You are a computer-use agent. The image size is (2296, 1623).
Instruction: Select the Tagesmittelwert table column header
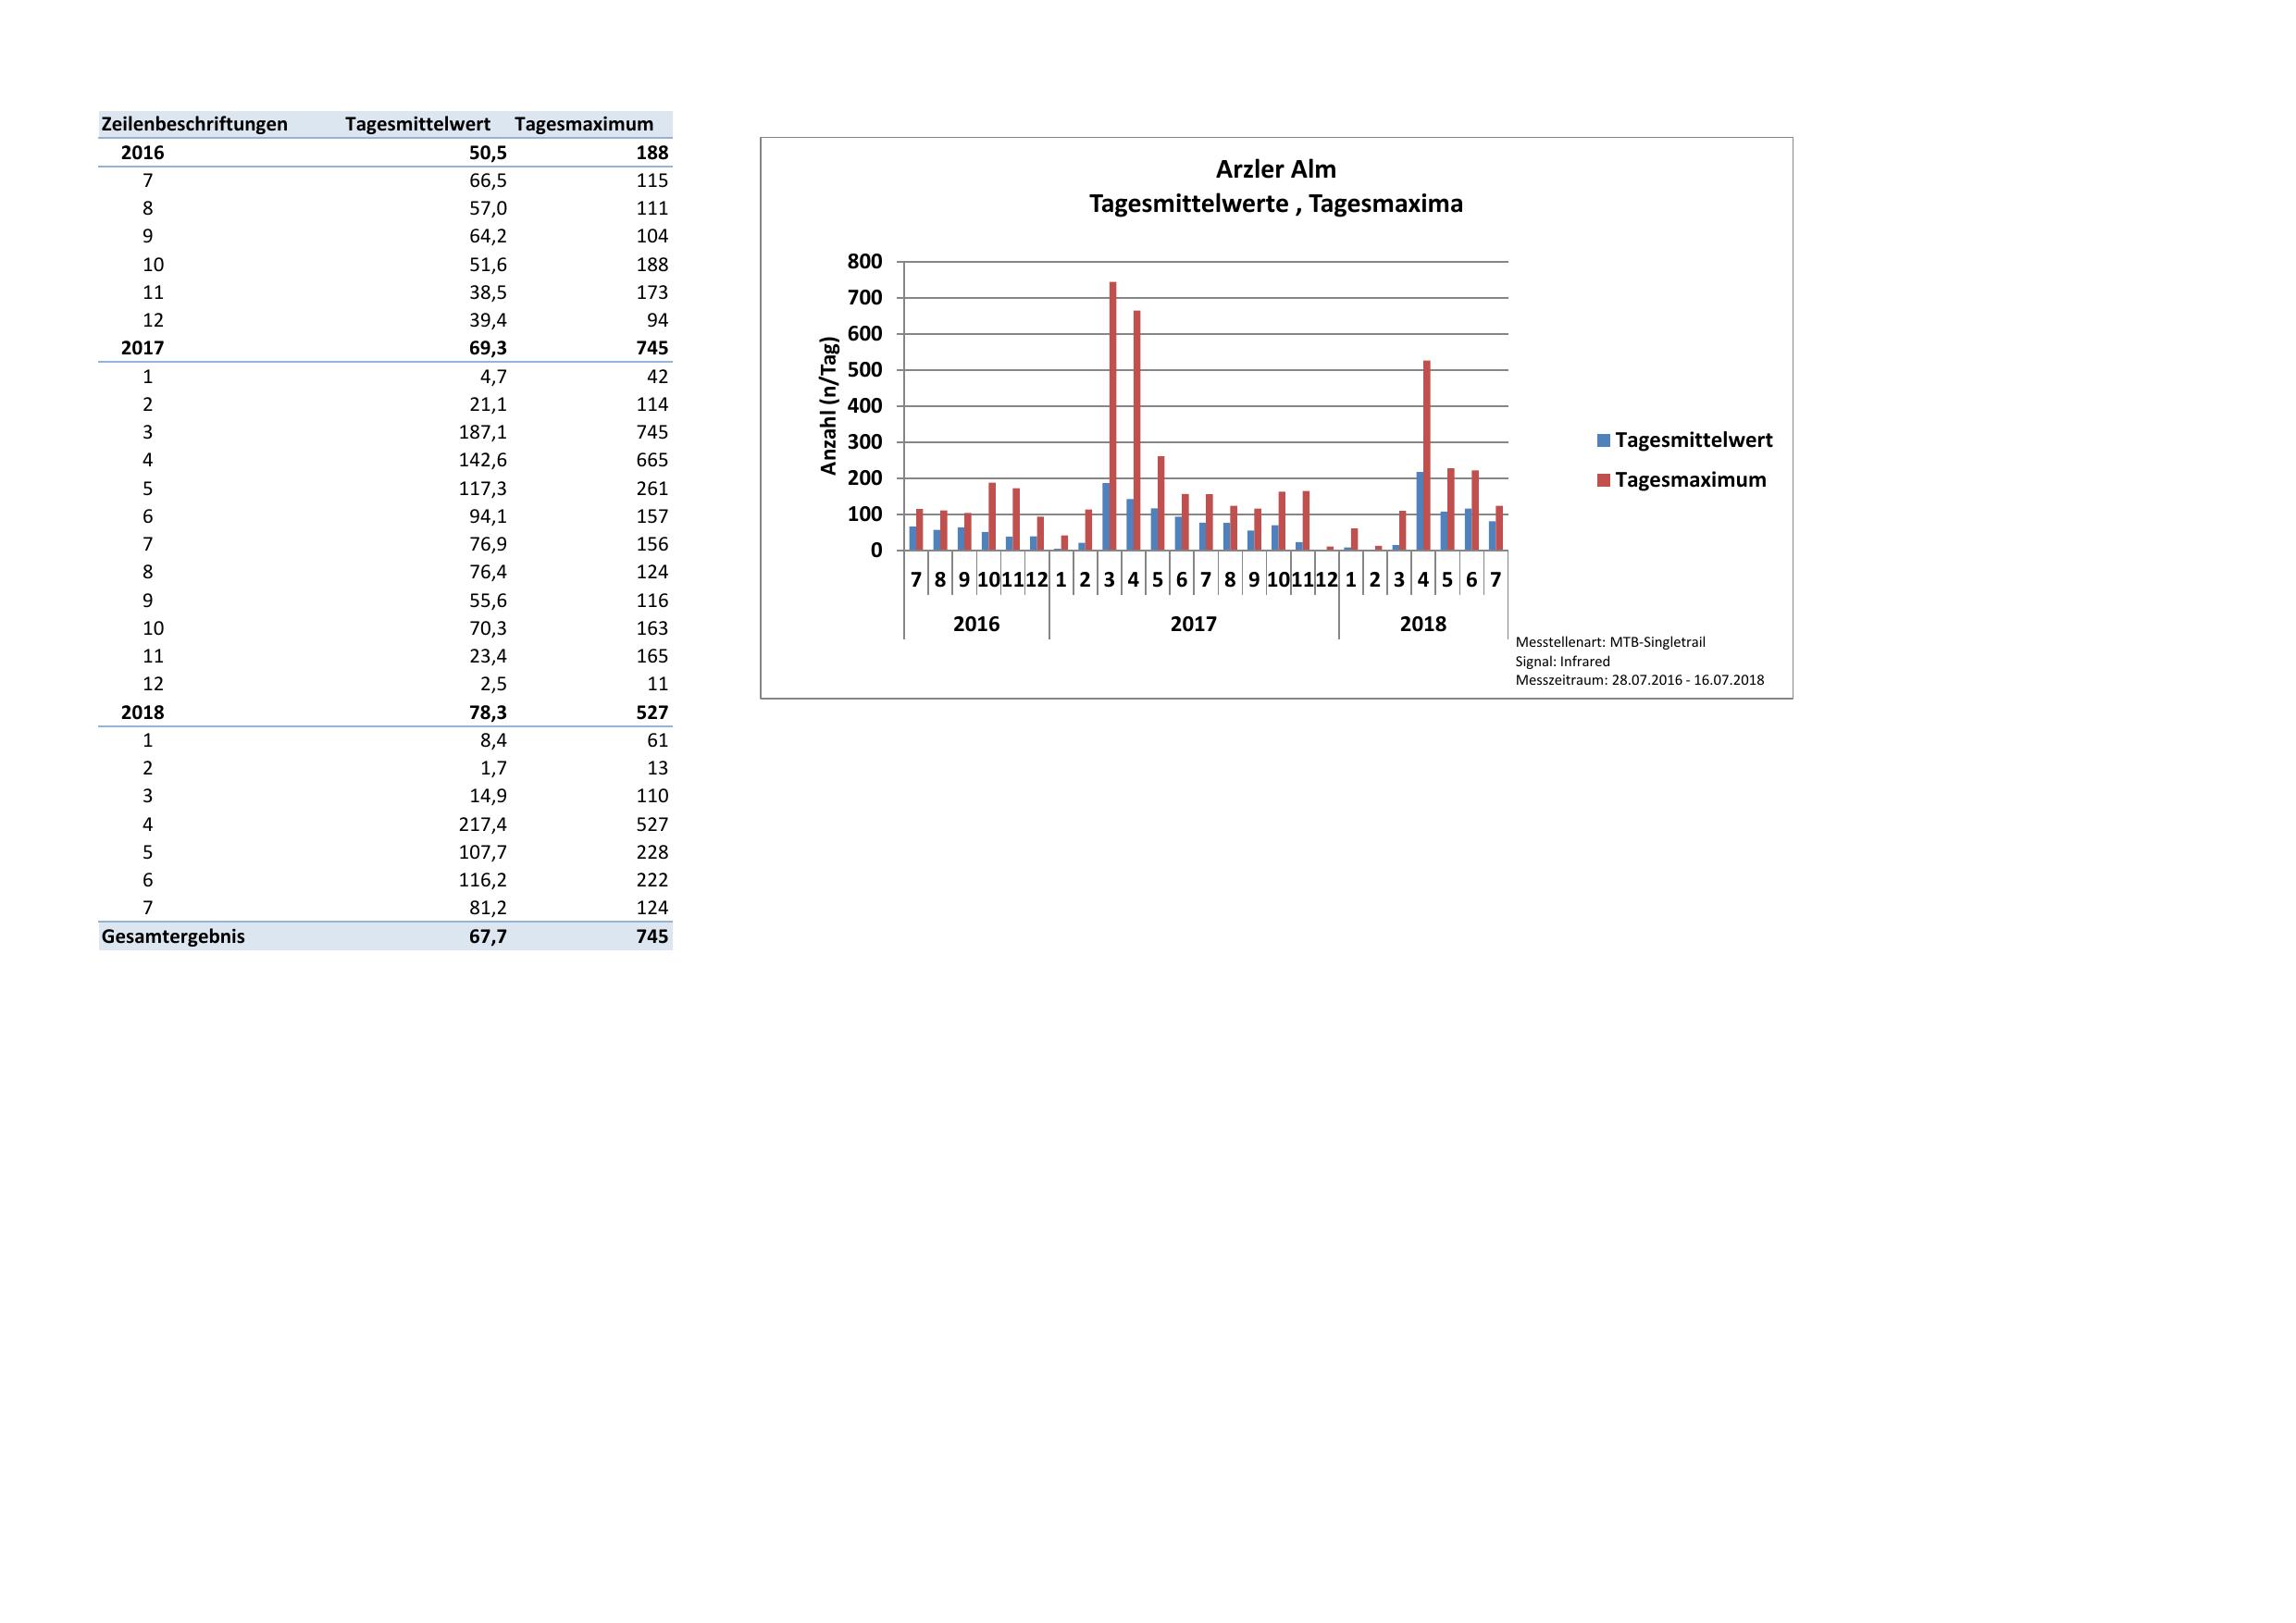pos(417,124)
